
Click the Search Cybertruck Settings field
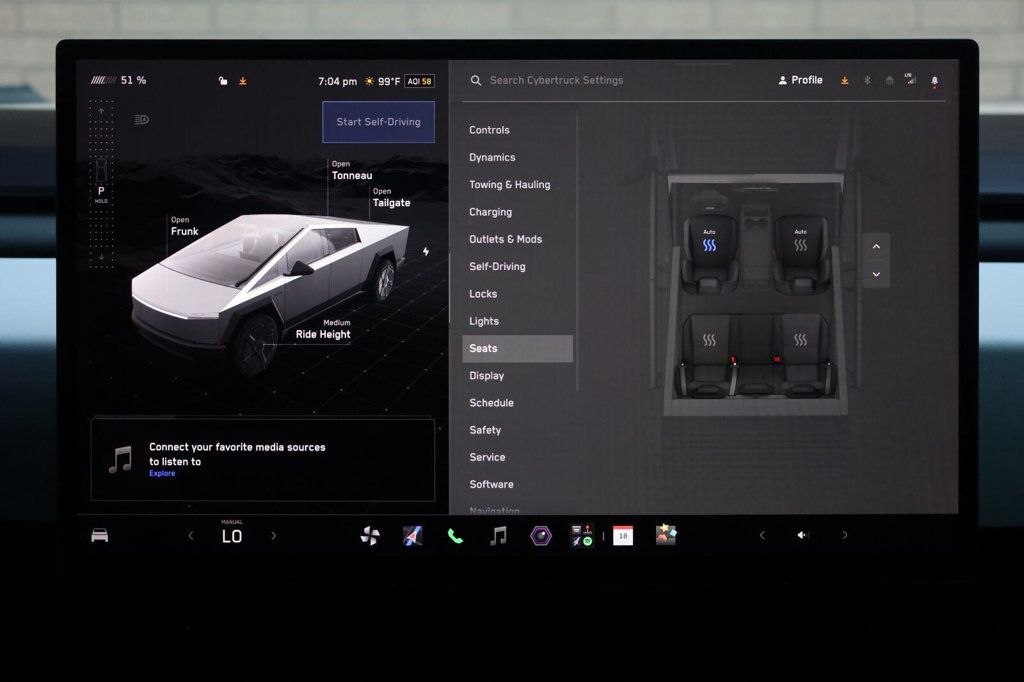pos(556,80)
